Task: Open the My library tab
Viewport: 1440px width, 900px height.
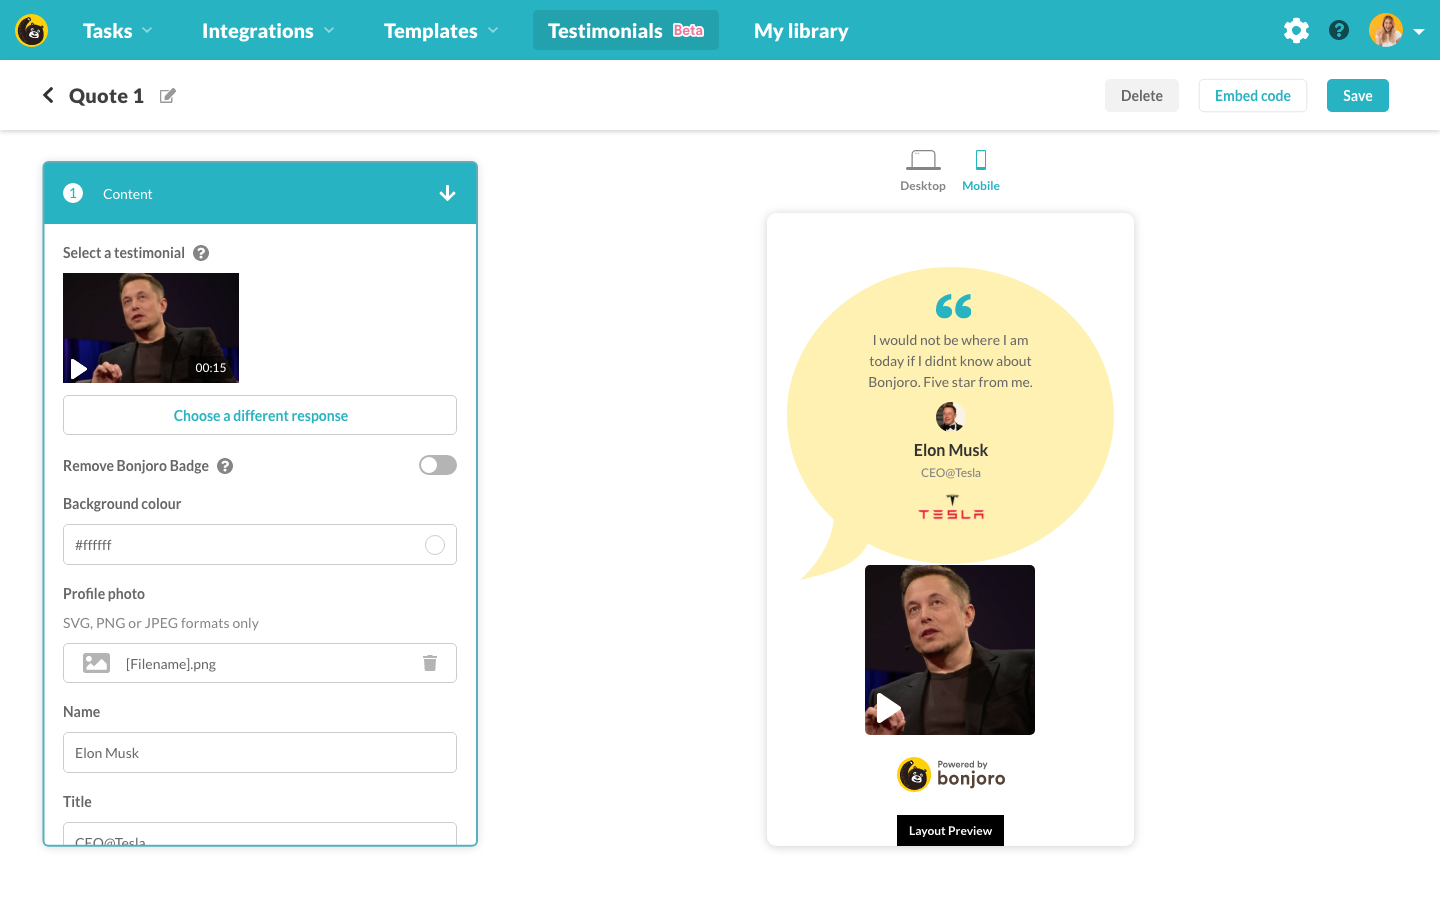Action: point(801,31)
